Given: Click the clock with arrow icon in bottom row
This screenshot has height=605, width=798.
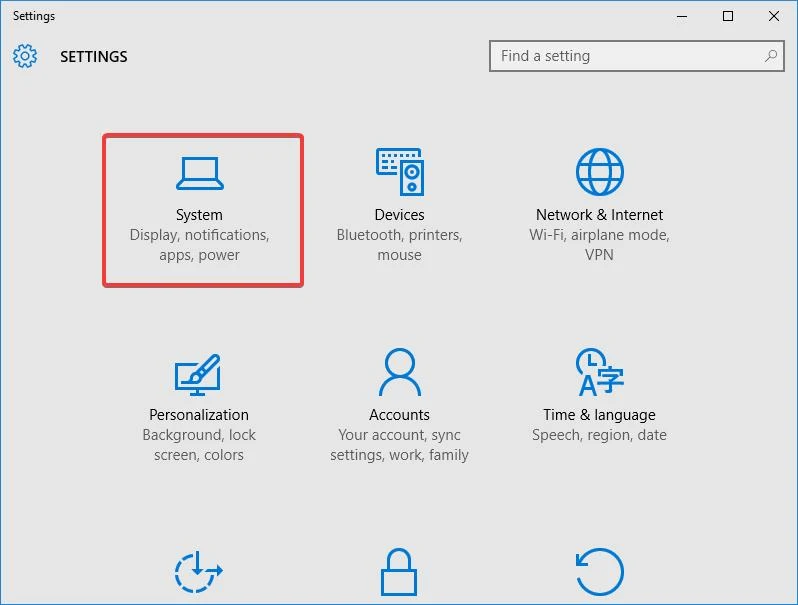Looking at the screenshot, I should (x=198, y=571).
